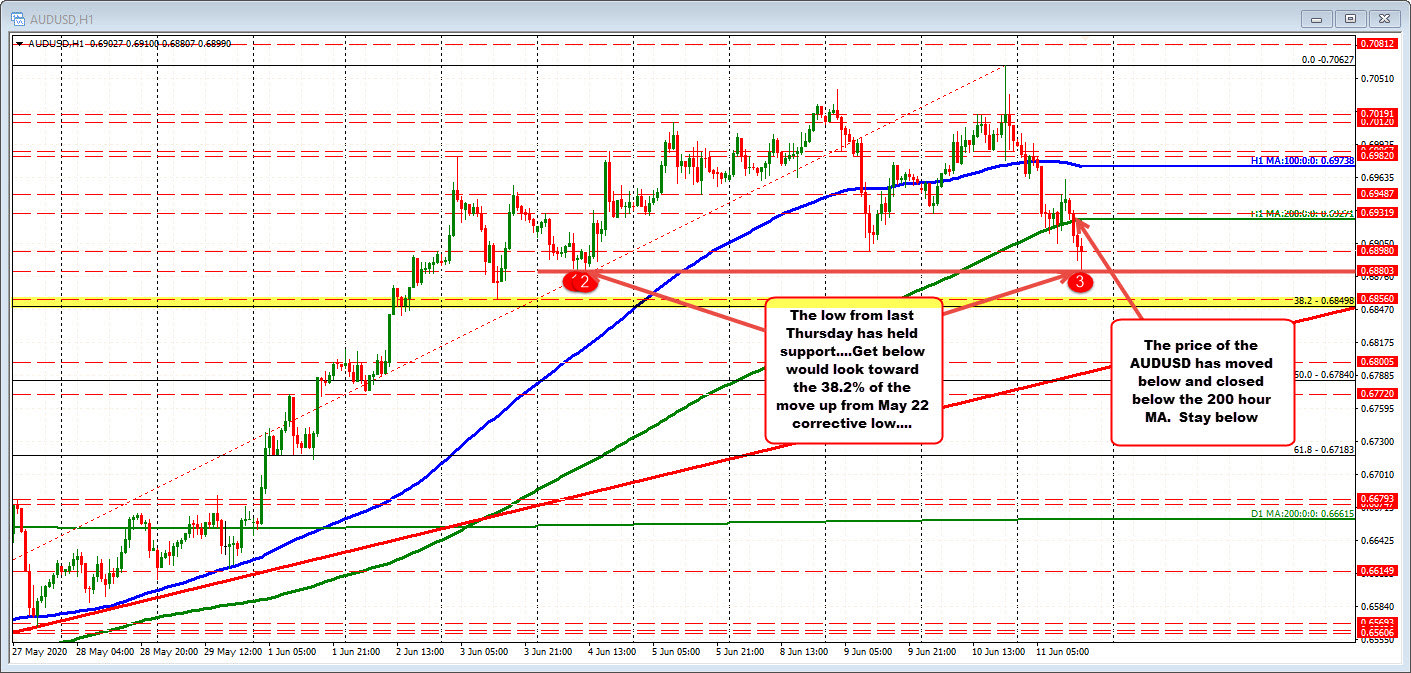Click the 27 May 2020 date label
1411x673 pixels.
tap(39, 651)
